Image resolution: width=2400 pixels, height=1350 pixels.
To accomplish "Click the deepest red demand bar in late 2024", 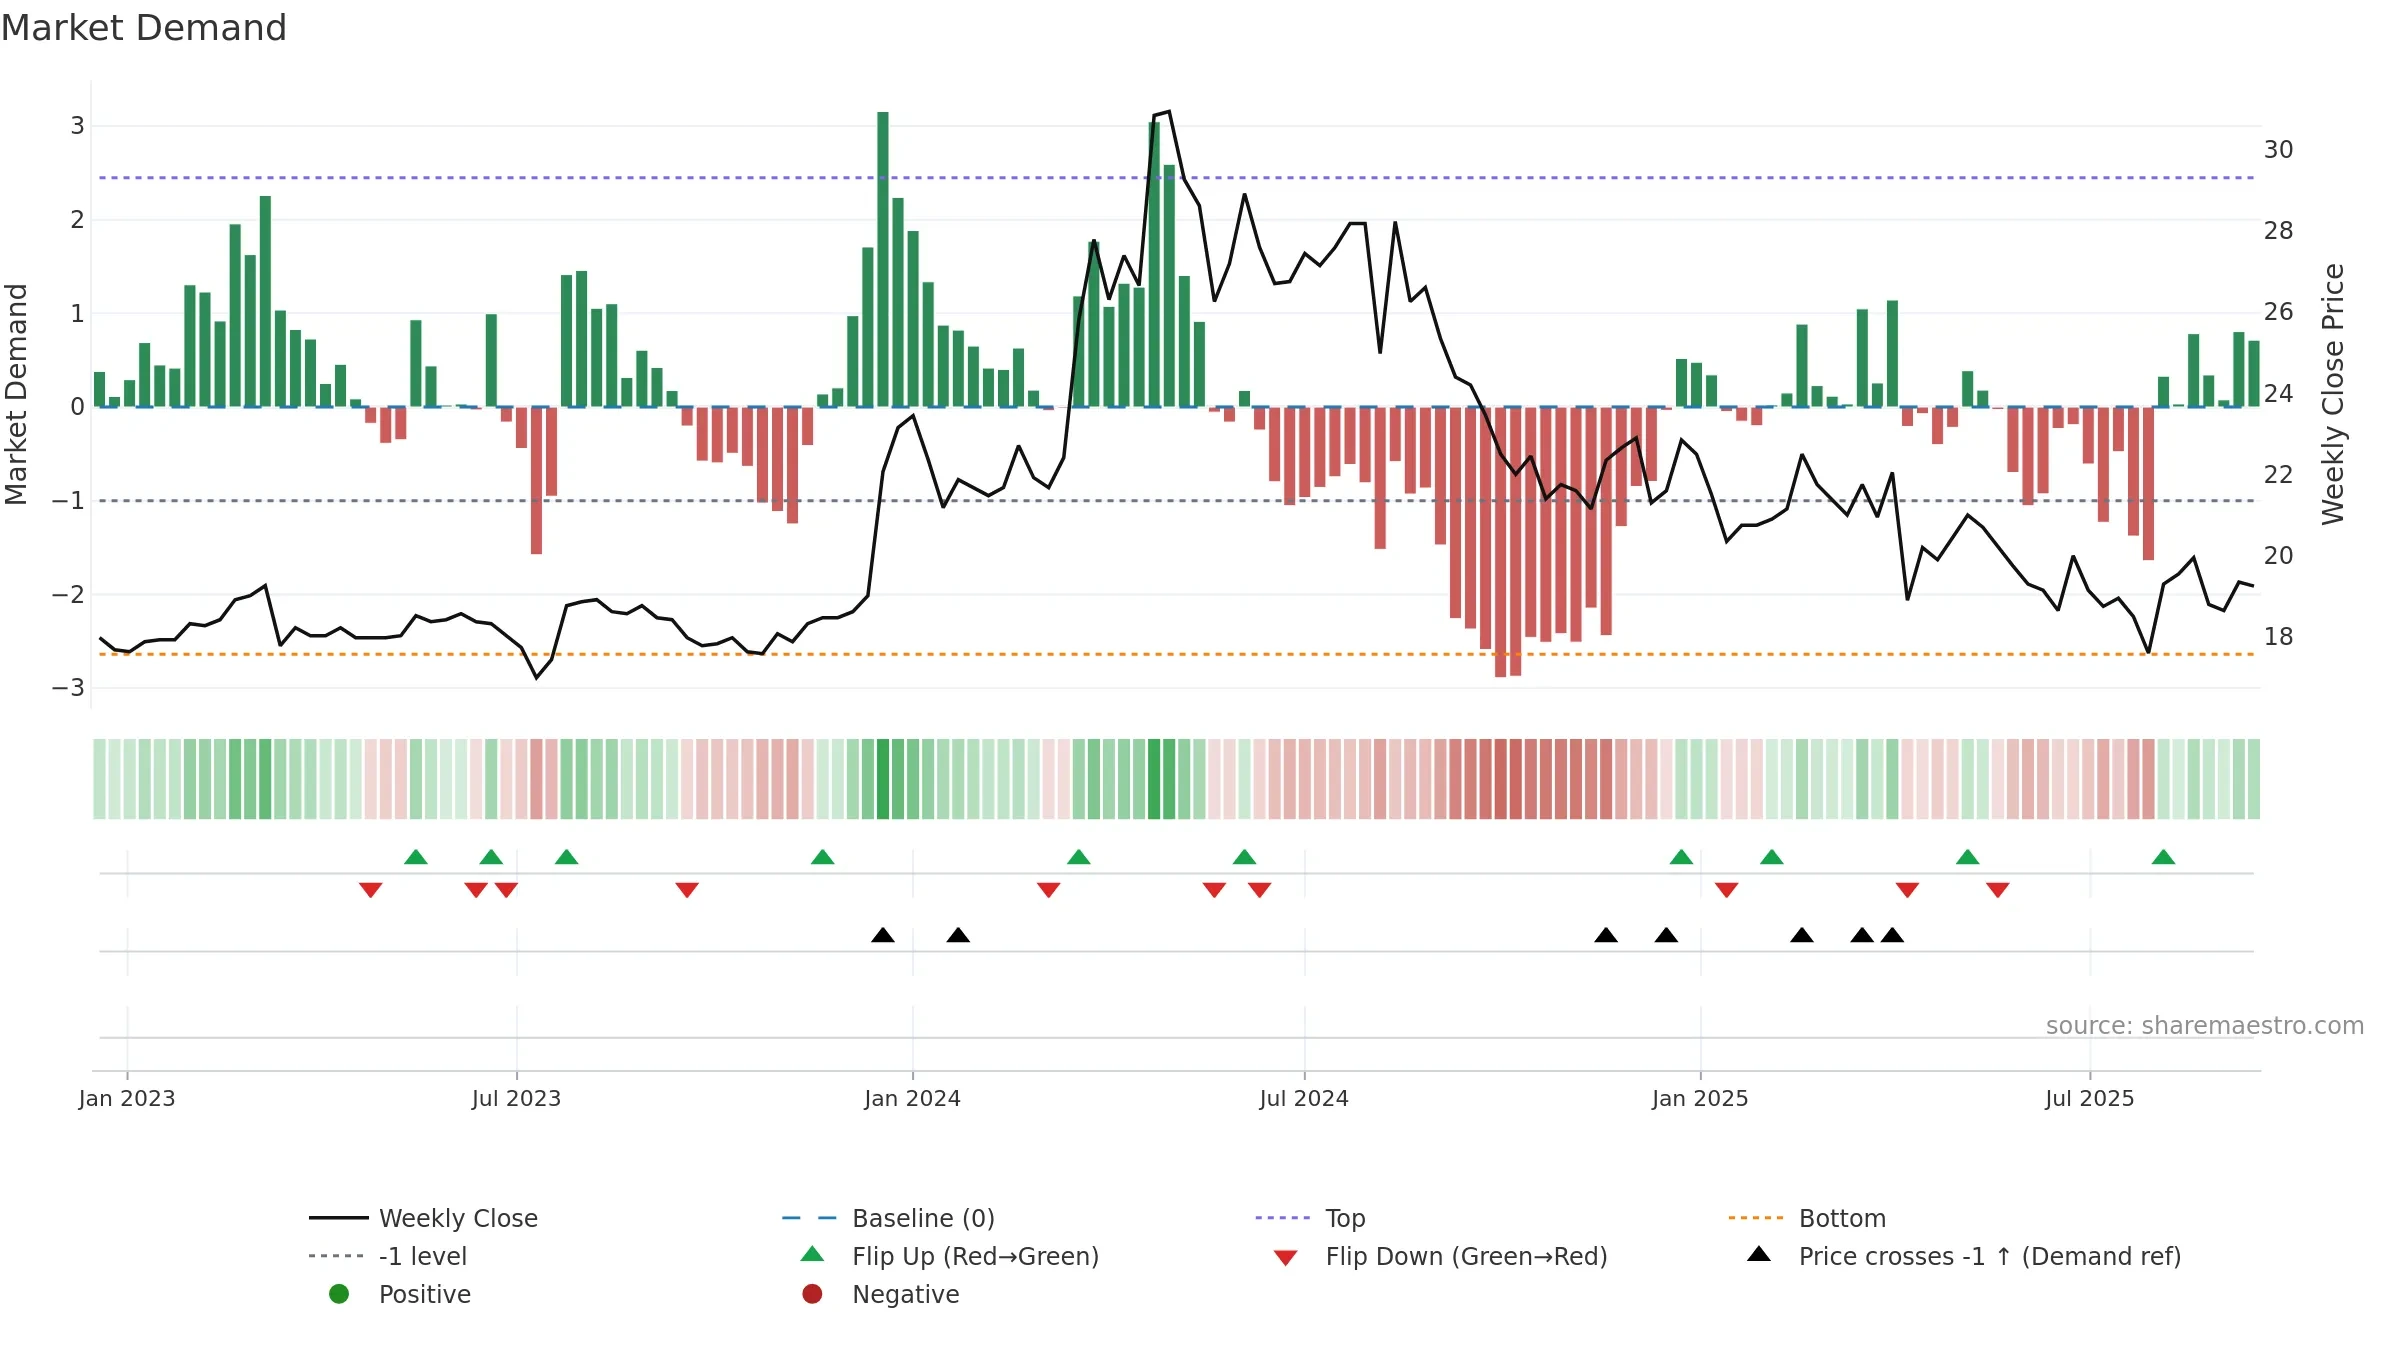I will click(x=1500, y=542).
